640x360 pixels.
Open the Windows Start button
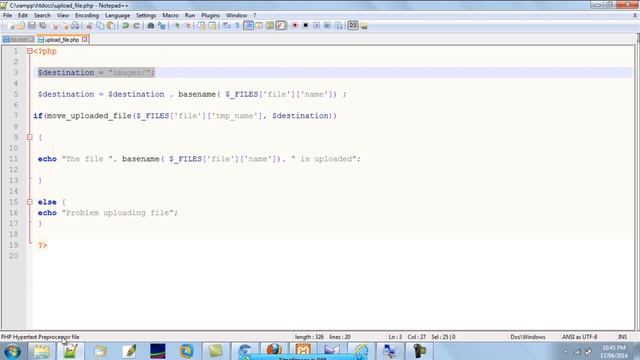(x=12, y=351)
